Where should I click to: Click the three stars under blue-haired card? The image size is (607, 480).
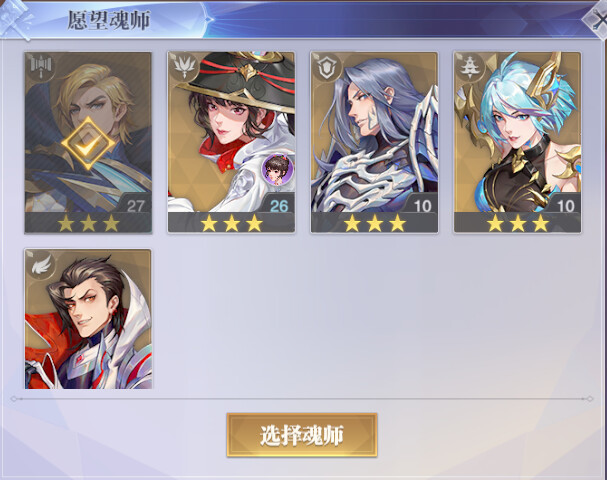point(518,223)
